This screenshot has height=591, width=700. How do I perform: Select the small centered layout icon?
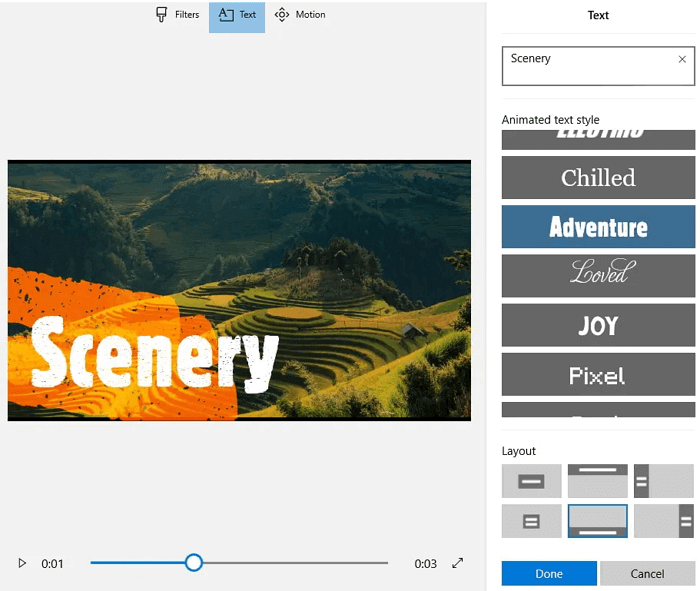coord(531,521)
